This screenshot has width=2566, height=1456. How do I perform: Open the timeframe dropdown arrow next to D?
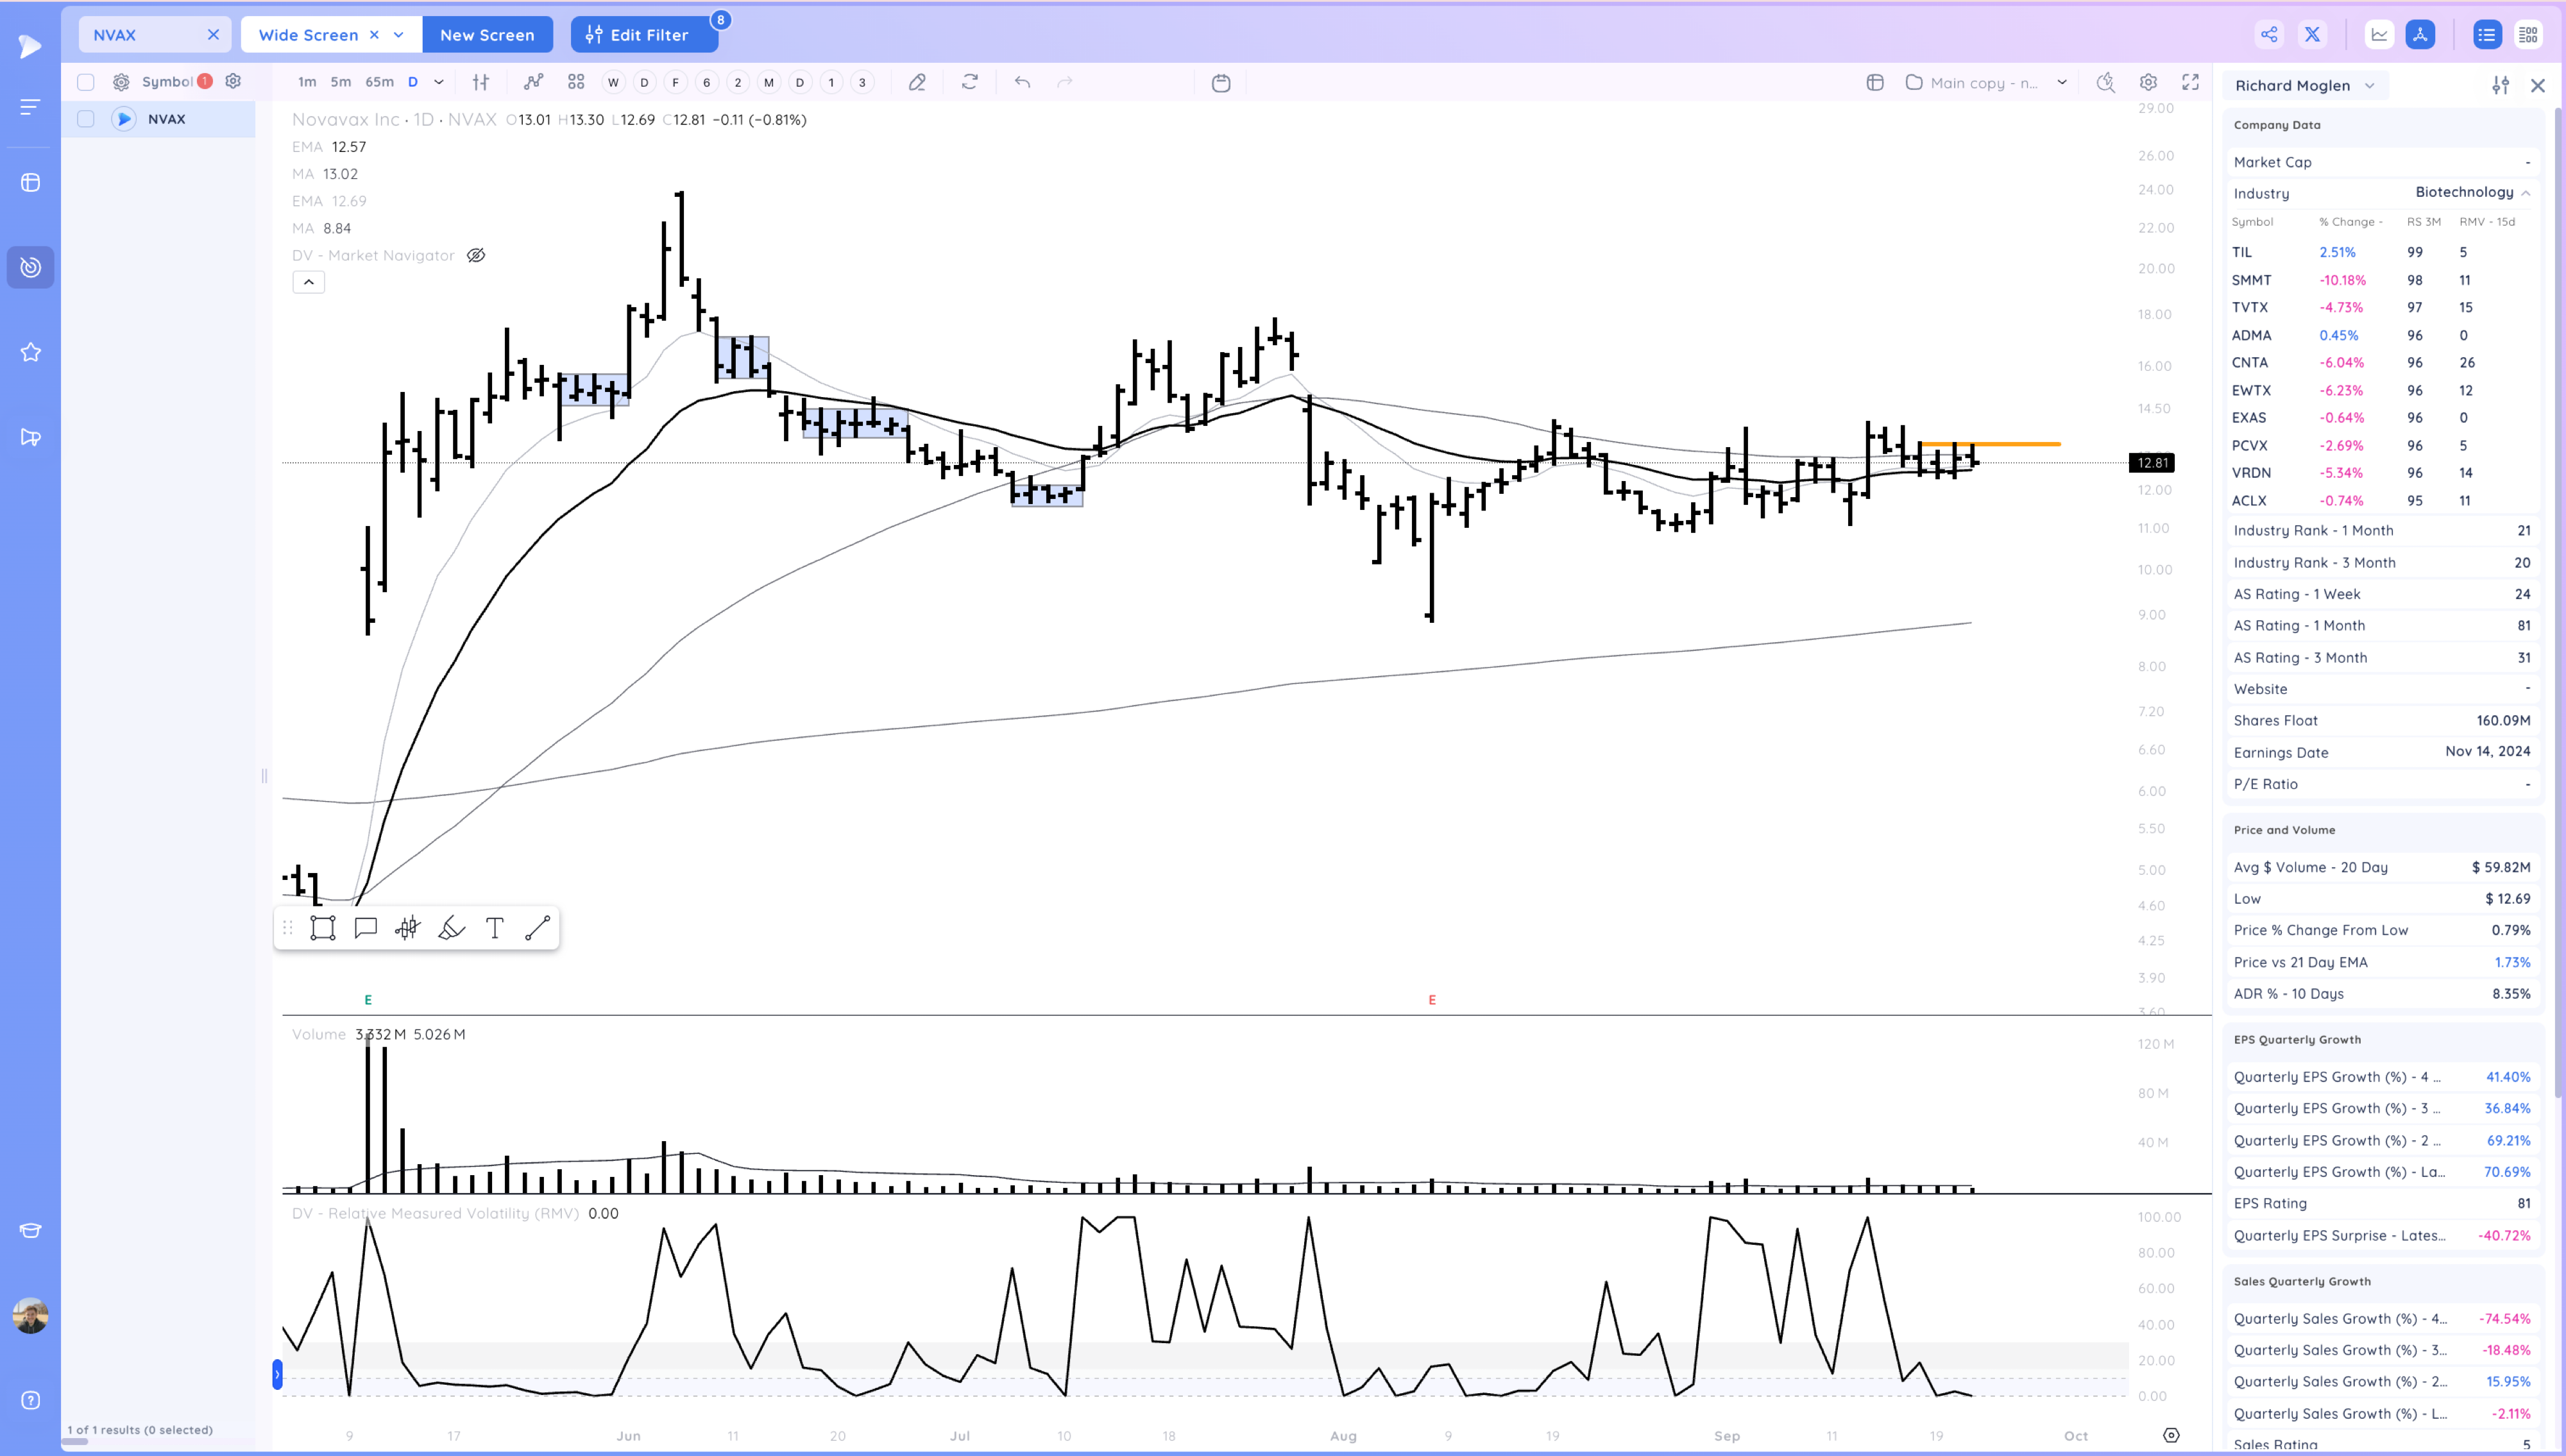click(439, 82)
